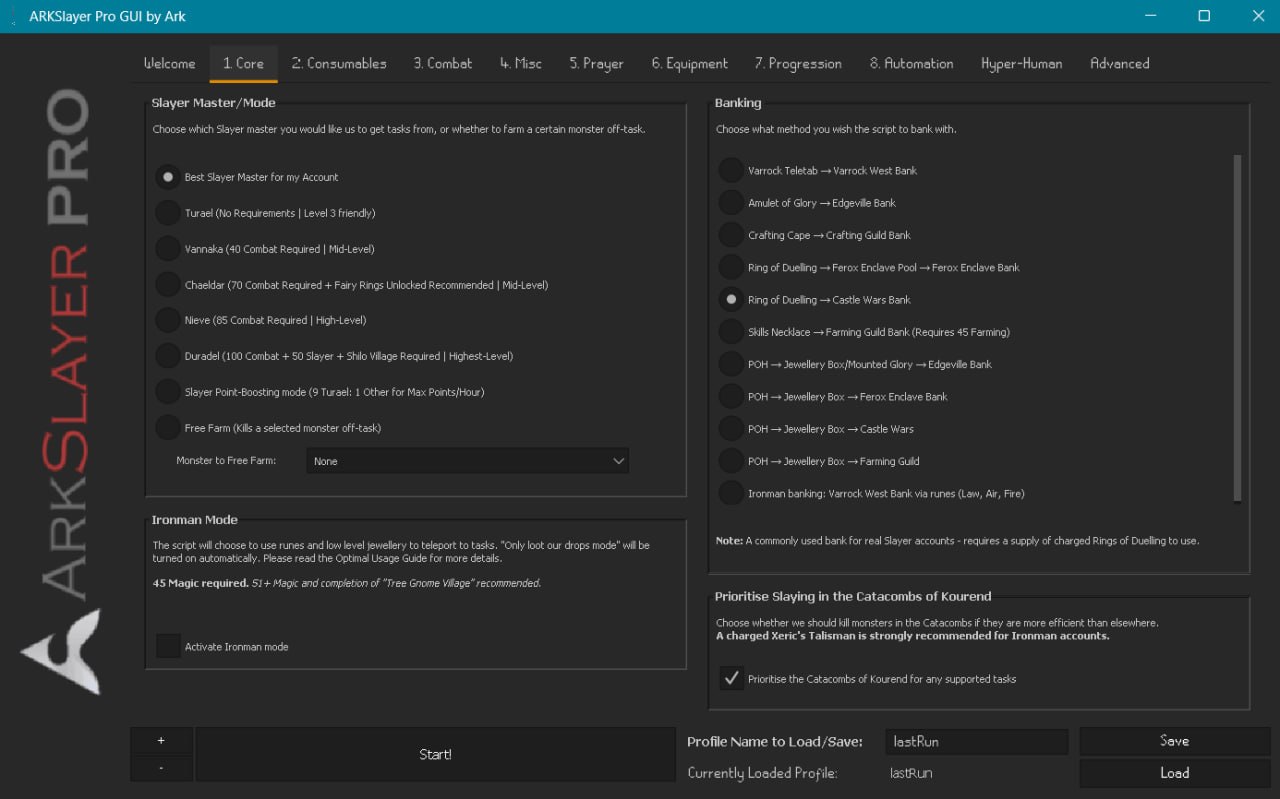1280x799 pixels.
Task: Go to the 4. Misc tab
Action: pyautogui.click(x=521, y=63)
